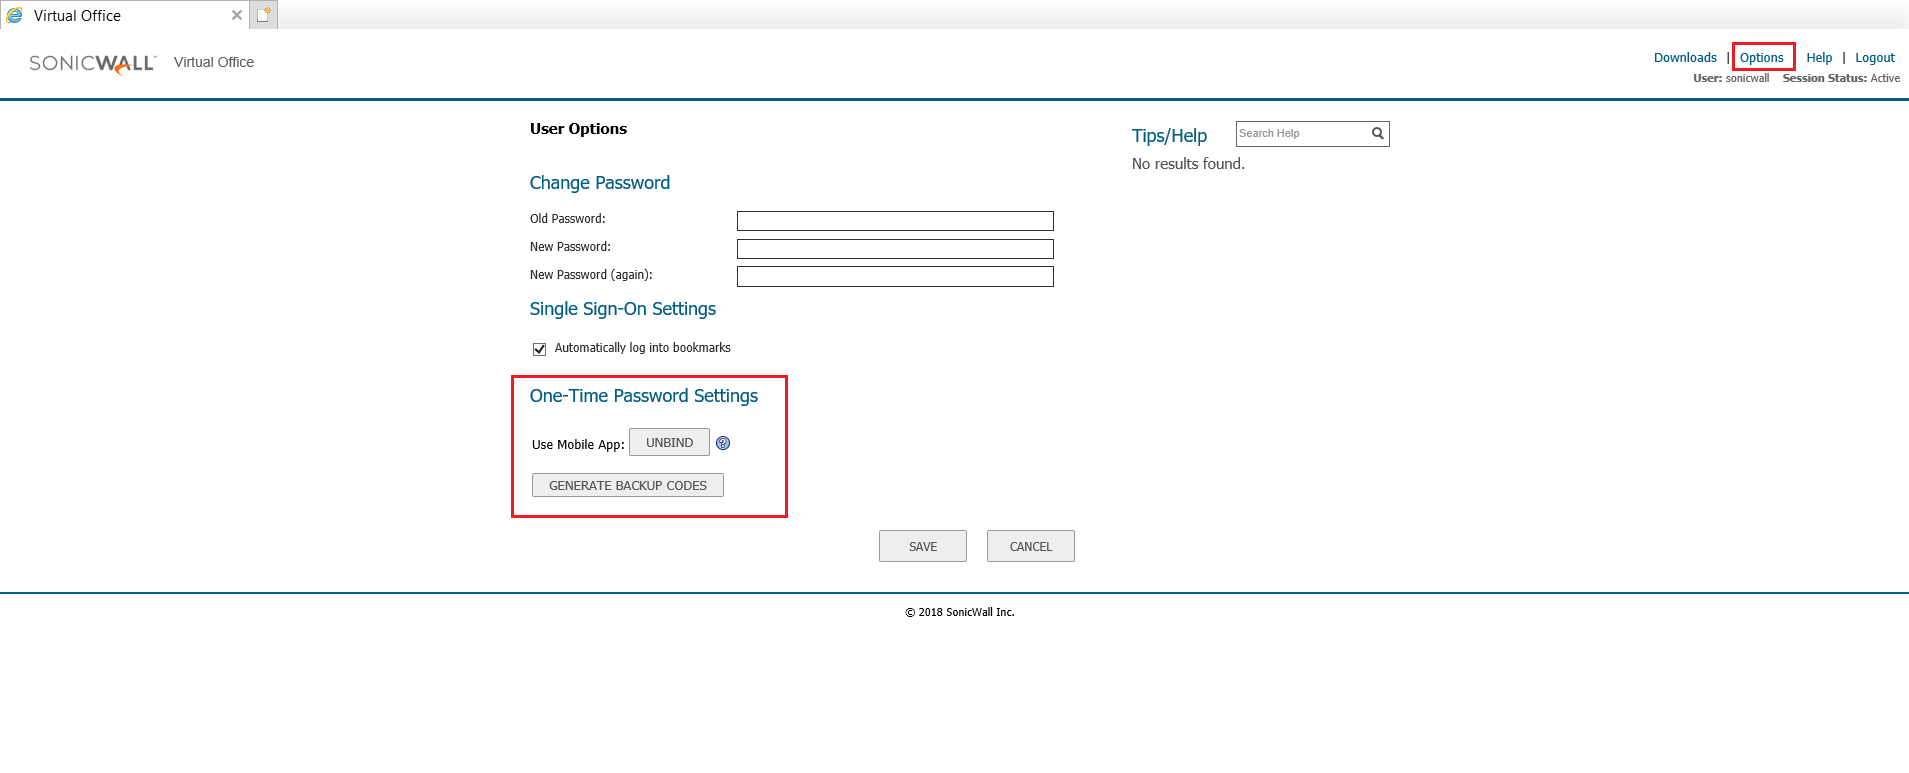The width and height of the screenshot is (1909, 773).
Task: Go to the Downloads page
Action: (x=1684, y=58)
